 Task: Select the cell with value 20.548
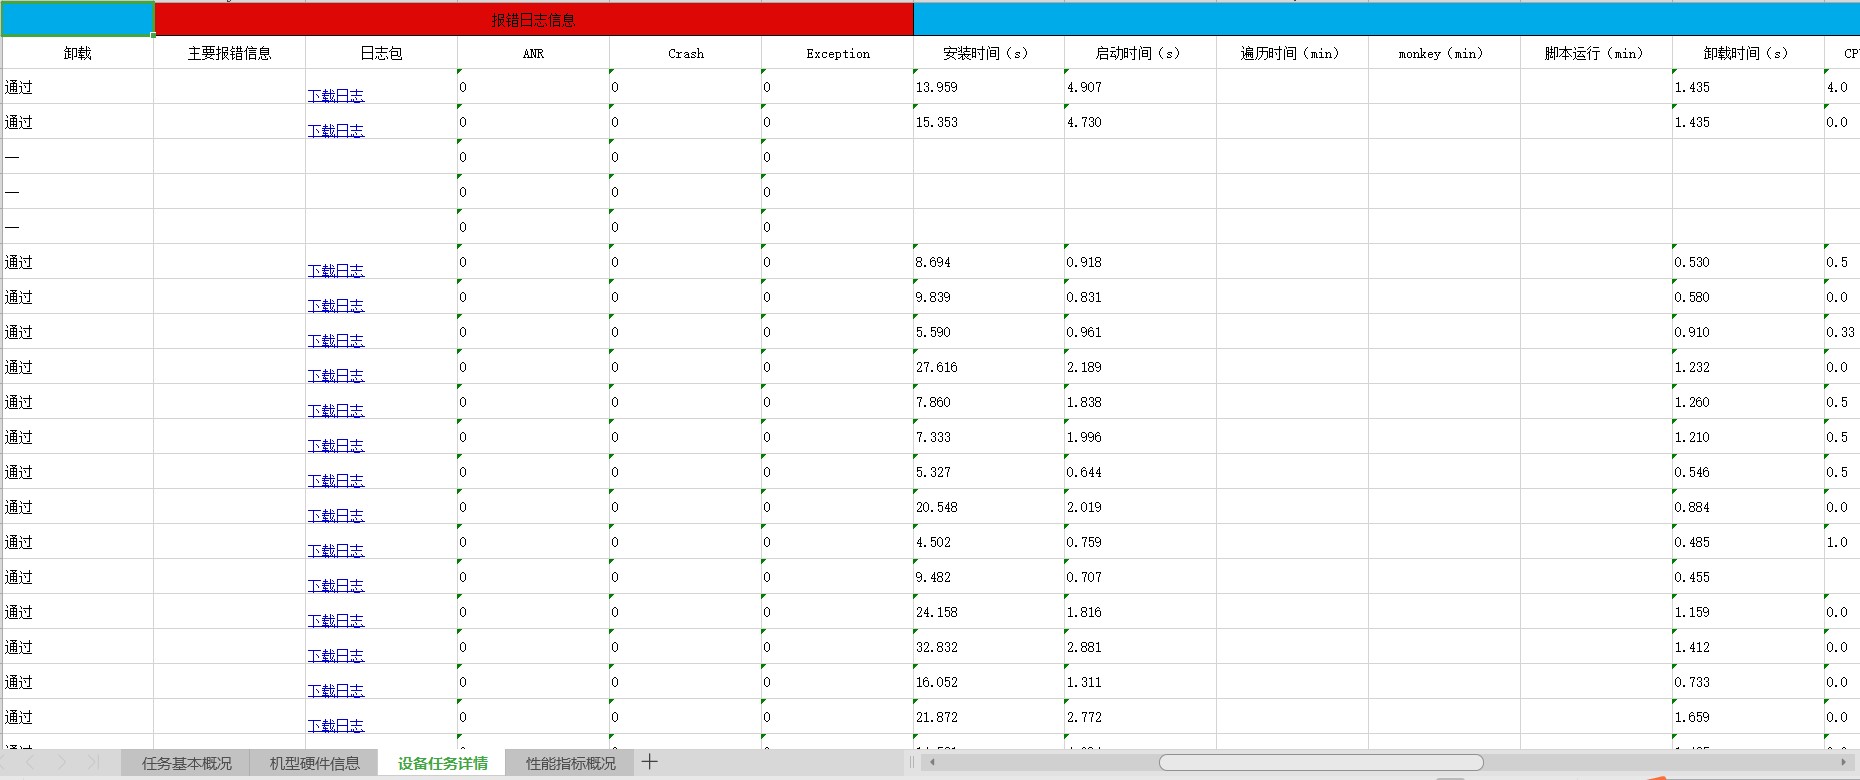coord(989,507)
